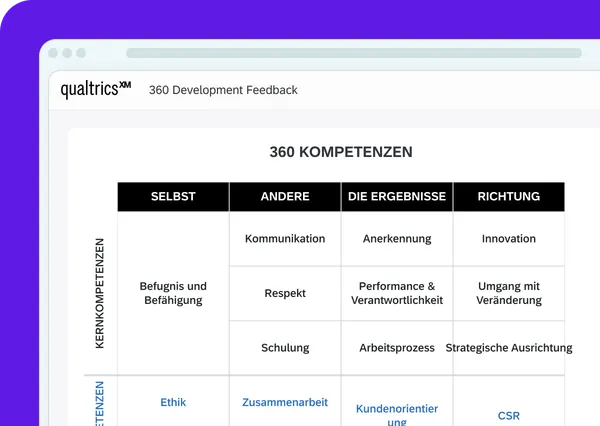Image resolution: width=600 pixels, height=426 pixels.
Task: Select the RICHTUNG column header
Action: [x=509, y=196]
